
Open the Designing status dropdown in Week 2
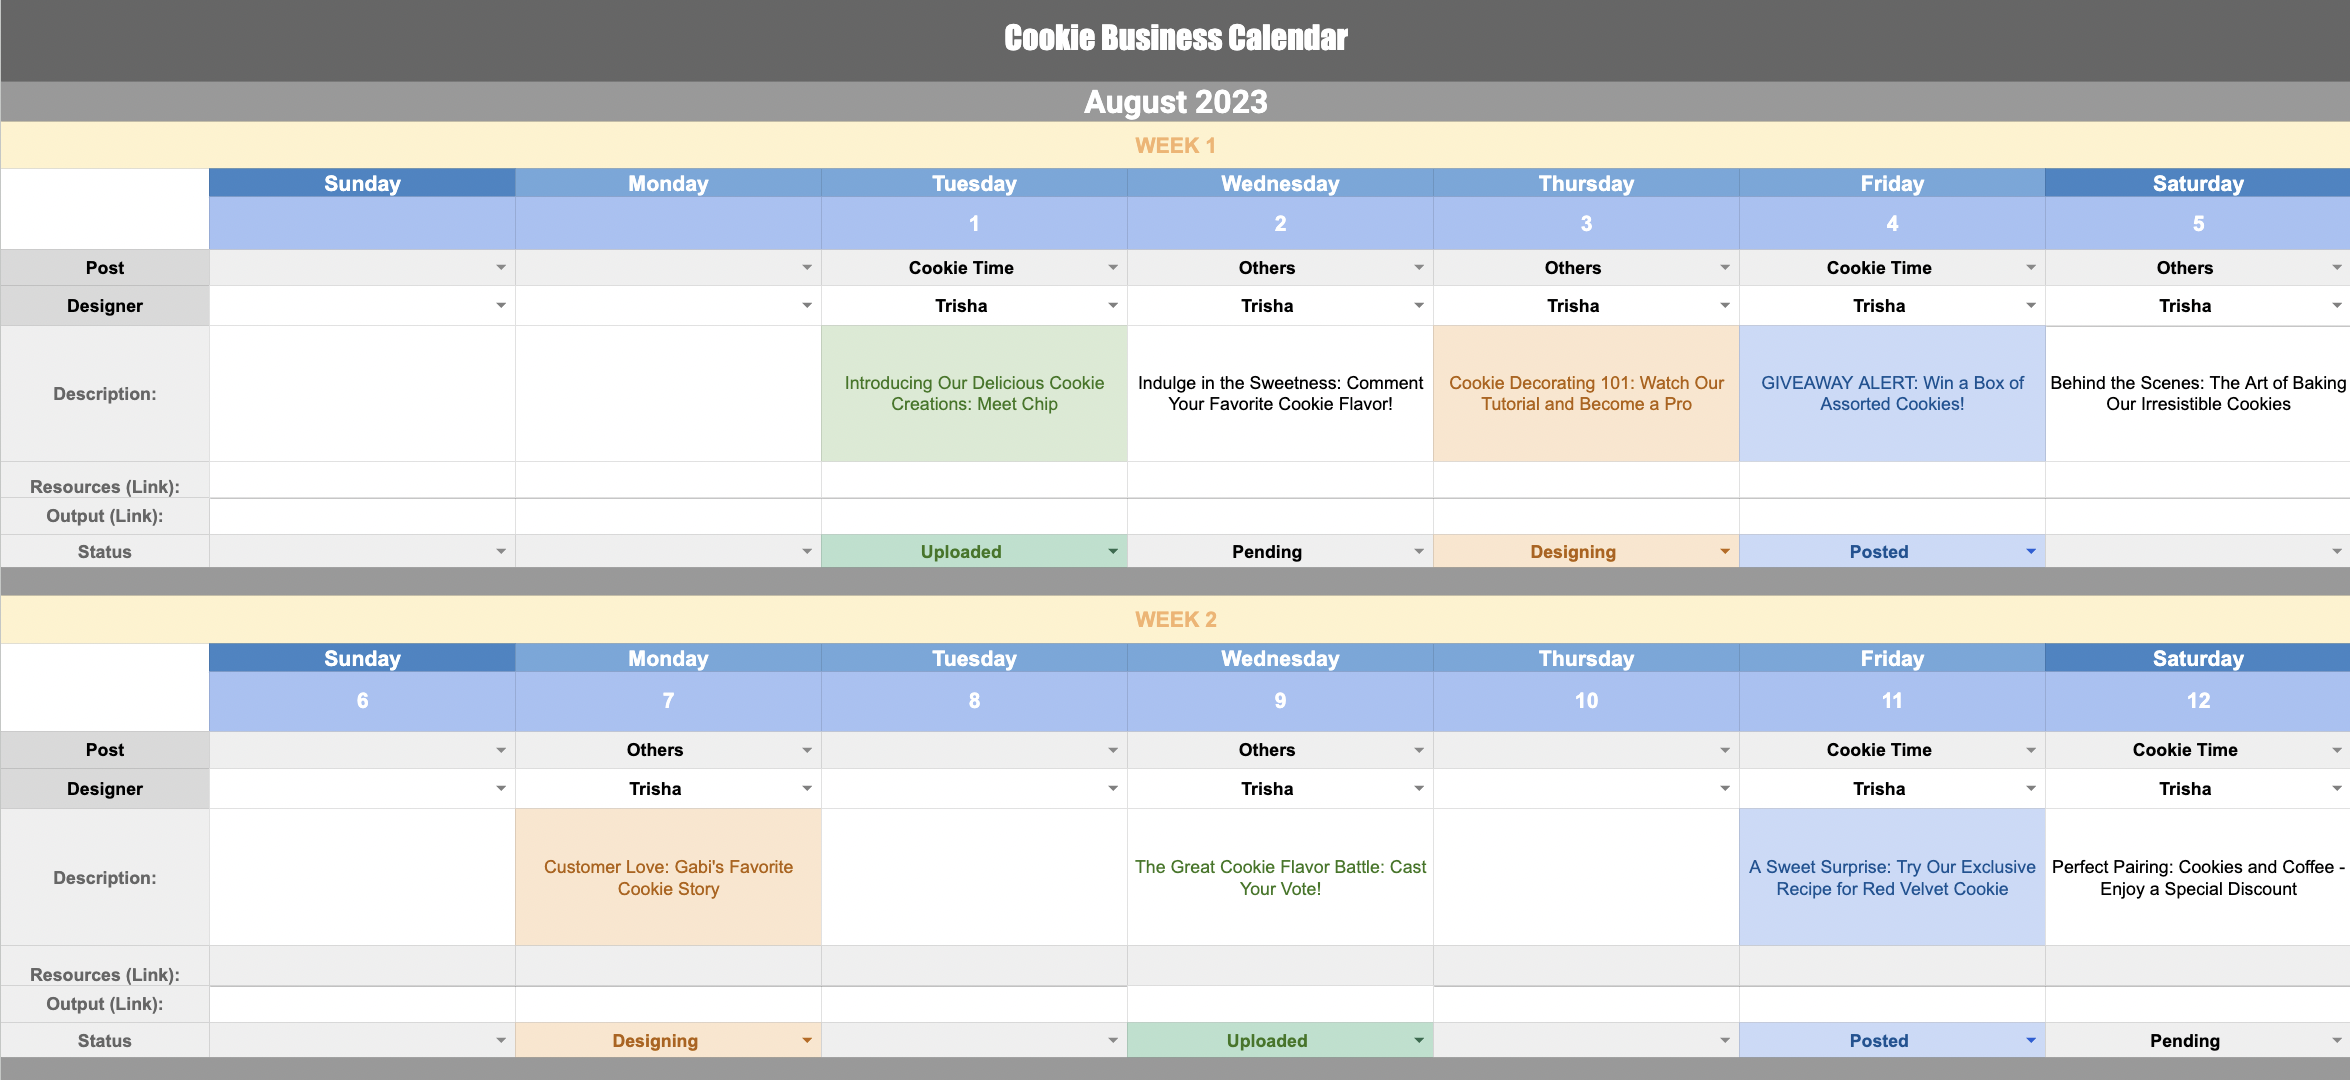806,1041
